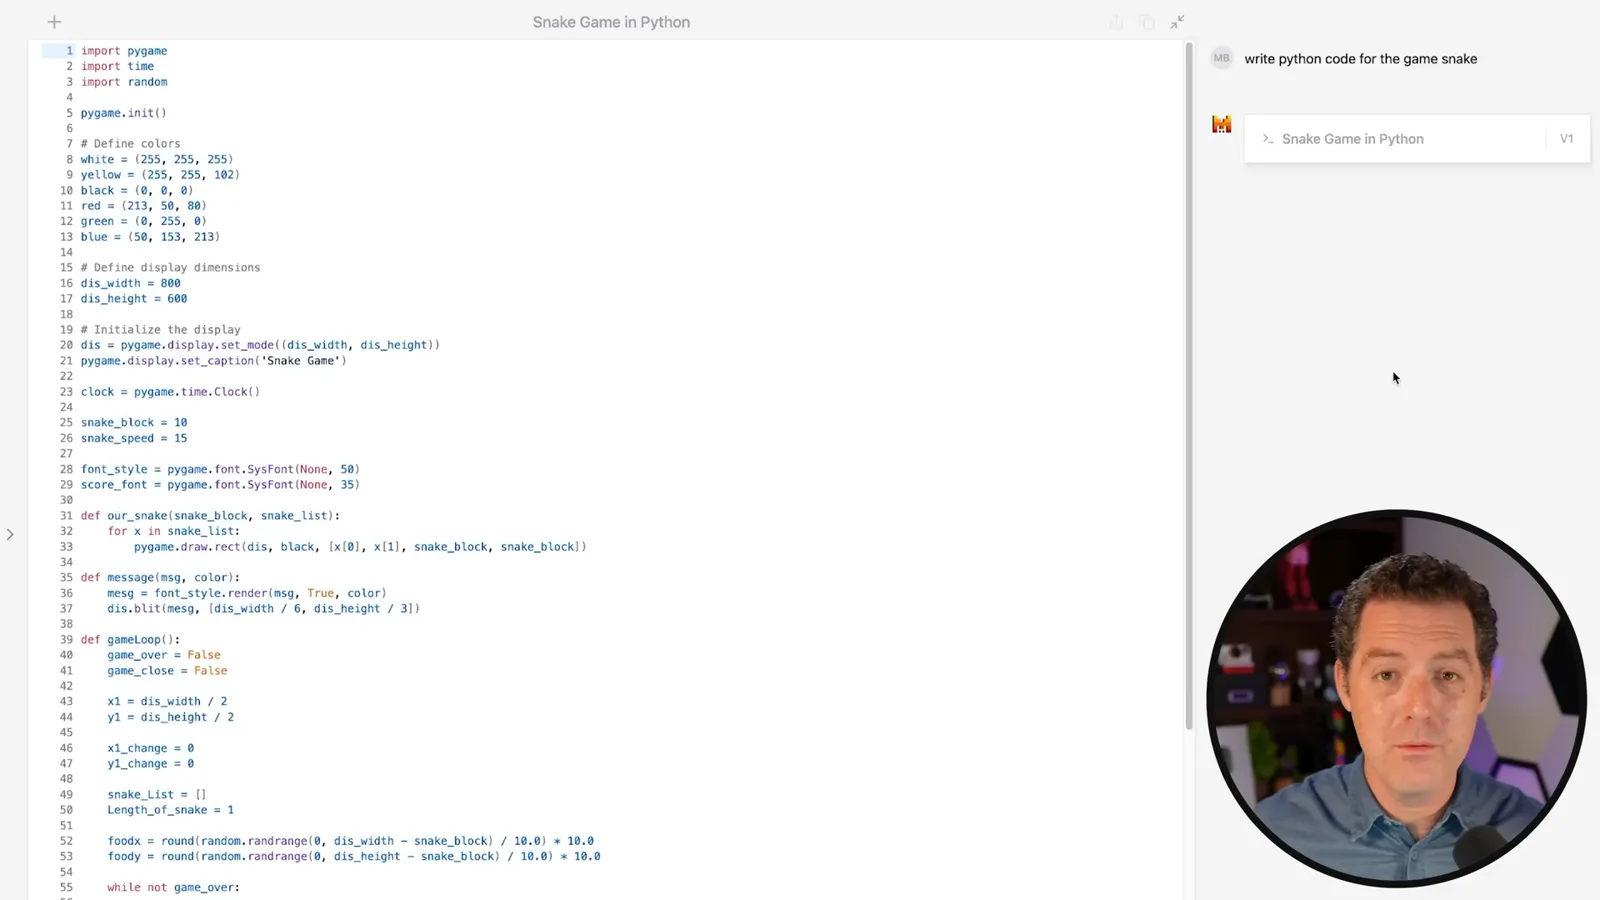Click the line "game_close = False"
This screenshot has height=900, width=1600.
coord(167,671)
